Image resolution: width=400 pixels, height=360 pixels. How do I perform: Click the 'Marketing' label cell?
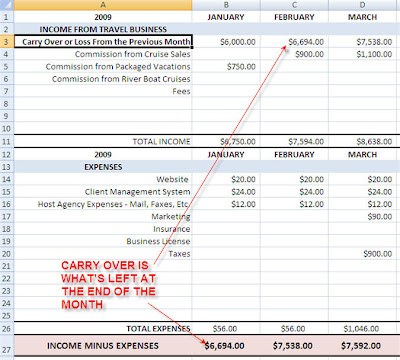(x=103, y=217)
